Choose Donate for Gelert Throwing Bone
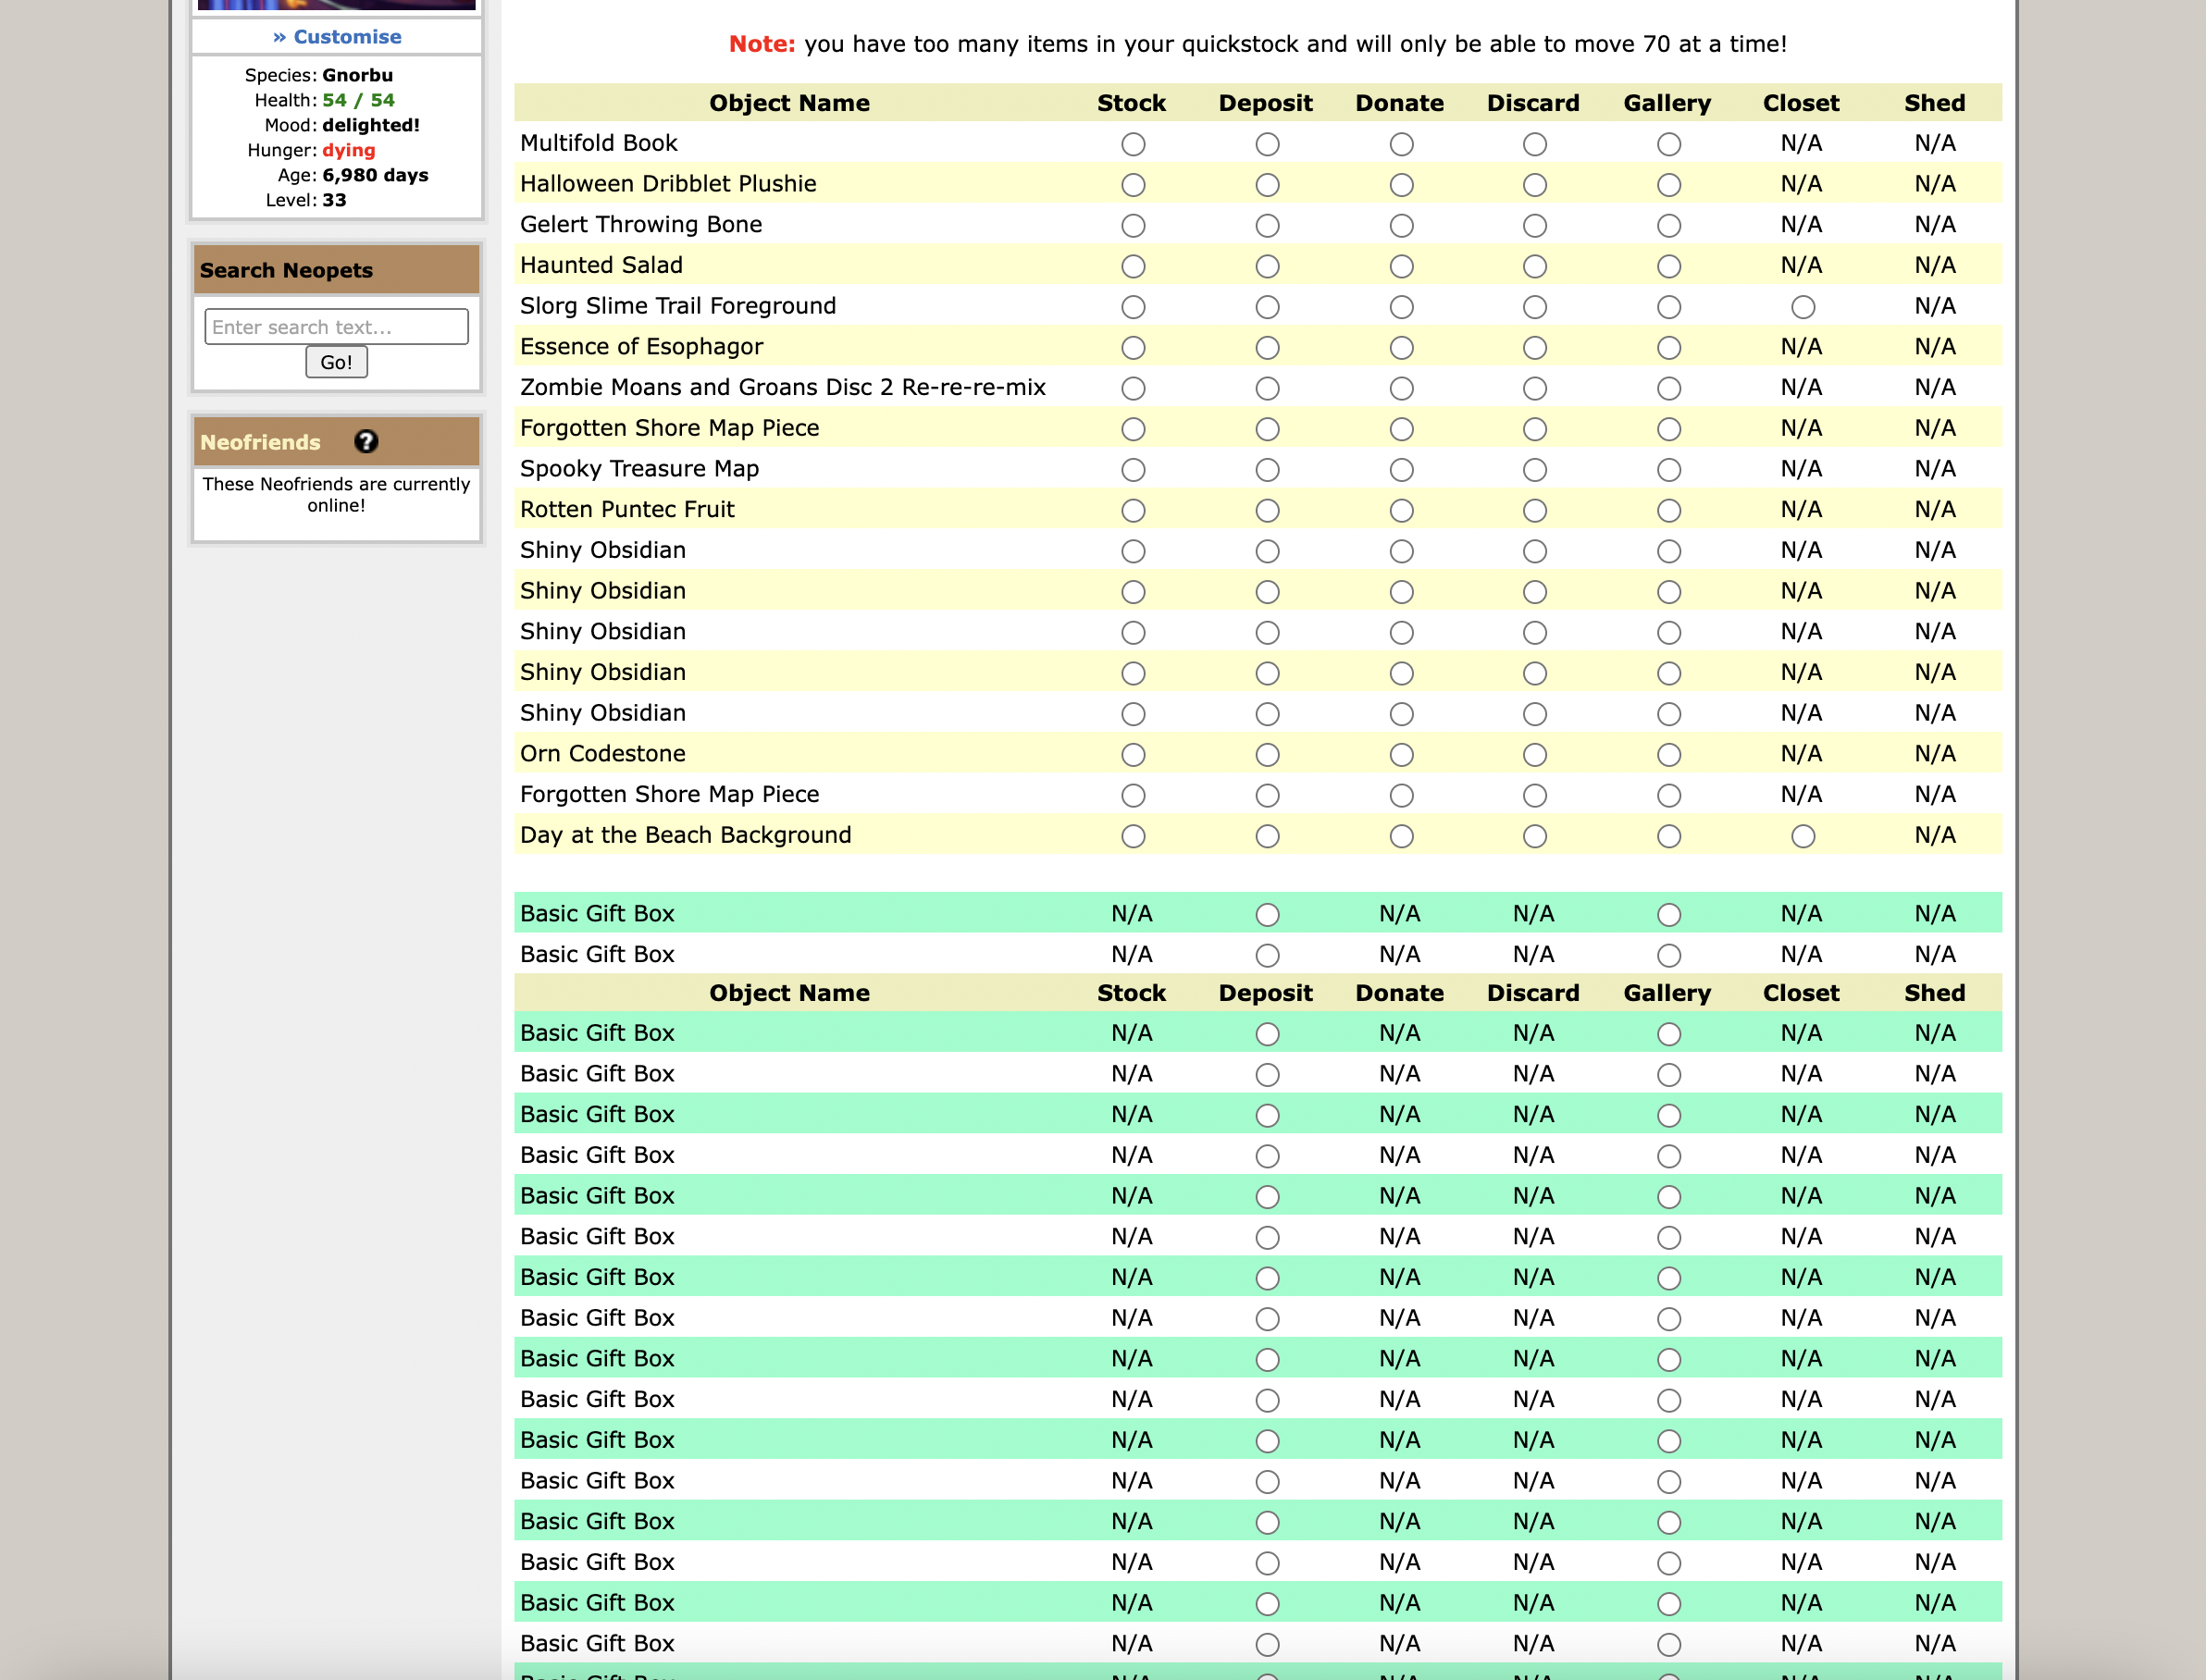Screen dimensions: 2206x1680 click(x=1400, y=226)
